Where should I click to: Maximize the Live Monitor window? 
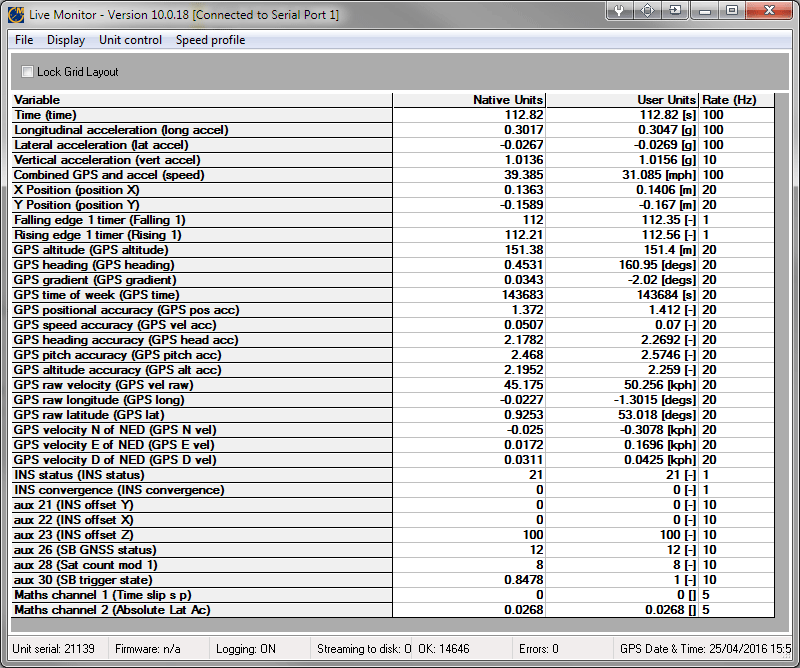pos(732,11)
